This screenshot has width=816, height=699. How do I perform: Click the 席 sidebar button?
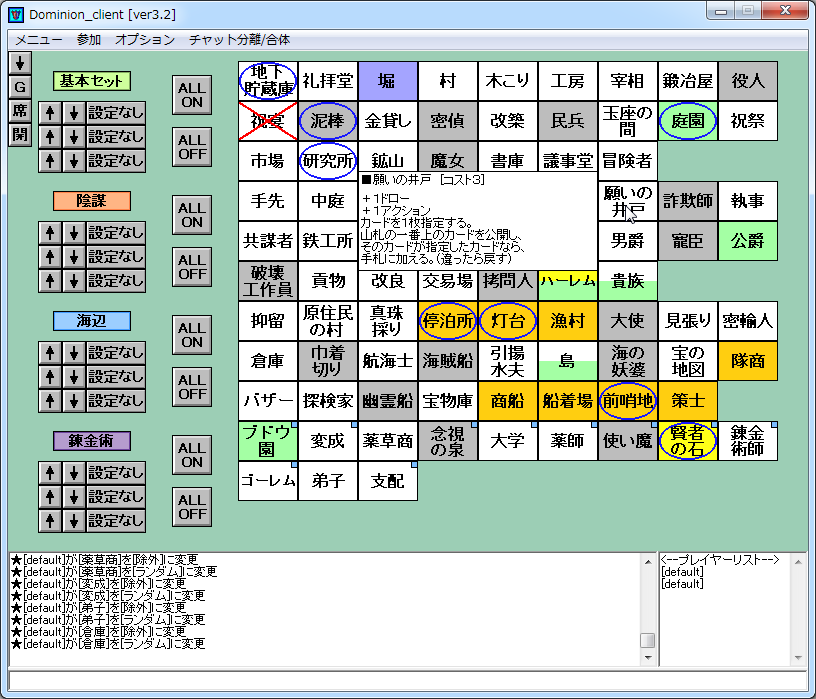click(x=20, y=111)
